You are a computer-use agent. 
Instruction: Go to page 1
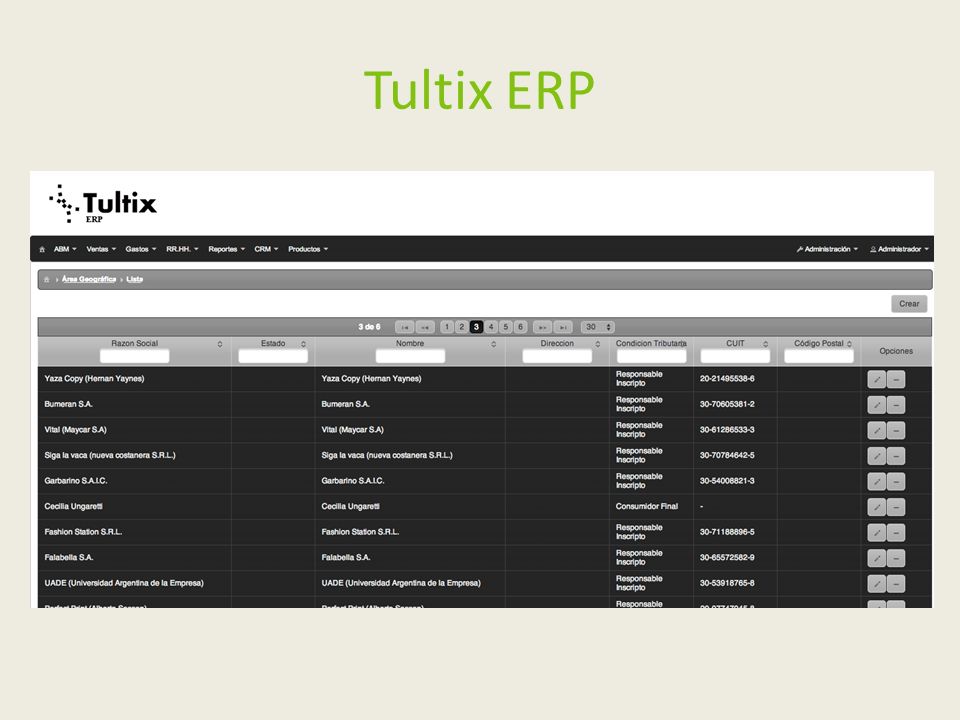click(447, 327)
